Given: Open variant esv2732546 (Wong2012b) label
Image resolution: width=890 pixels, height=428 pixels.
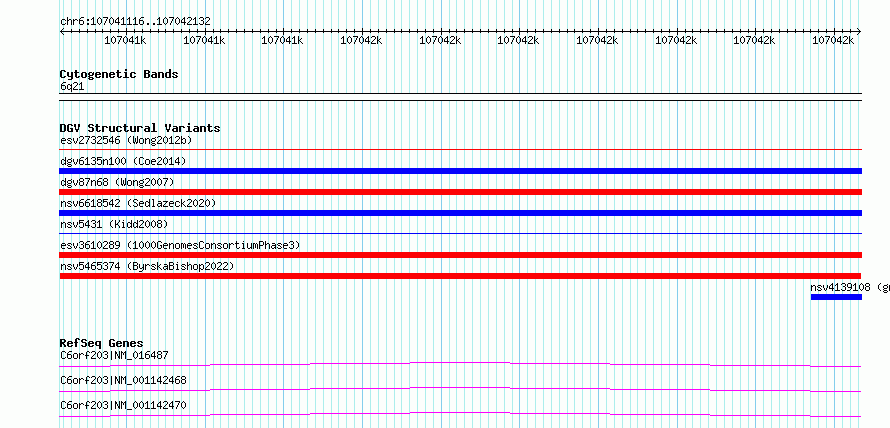Looking at the screenshot, I should point(126,140).
